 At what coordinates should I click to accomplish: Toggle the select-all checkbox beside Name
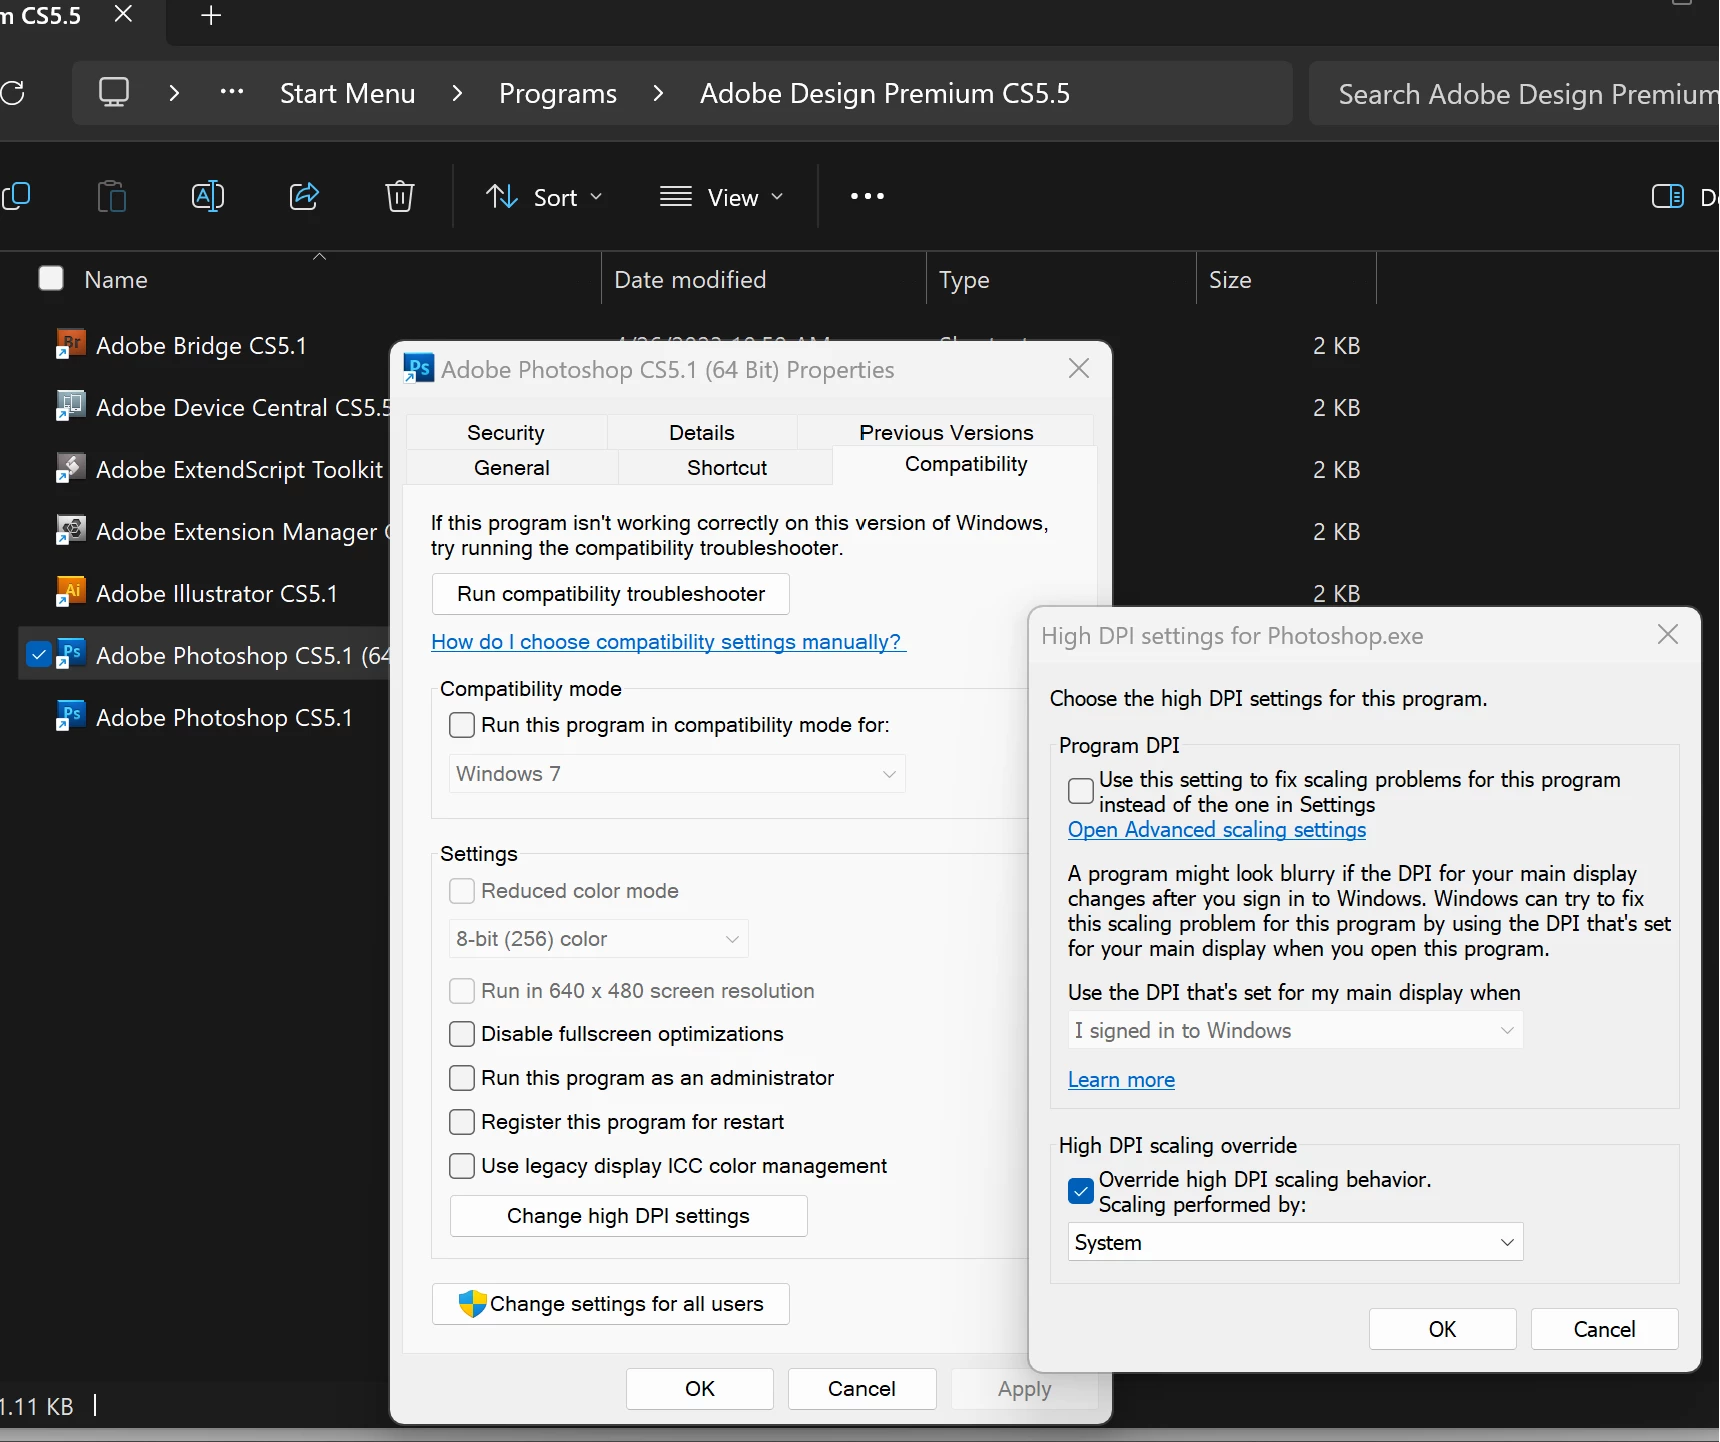(x=51, y=278)
